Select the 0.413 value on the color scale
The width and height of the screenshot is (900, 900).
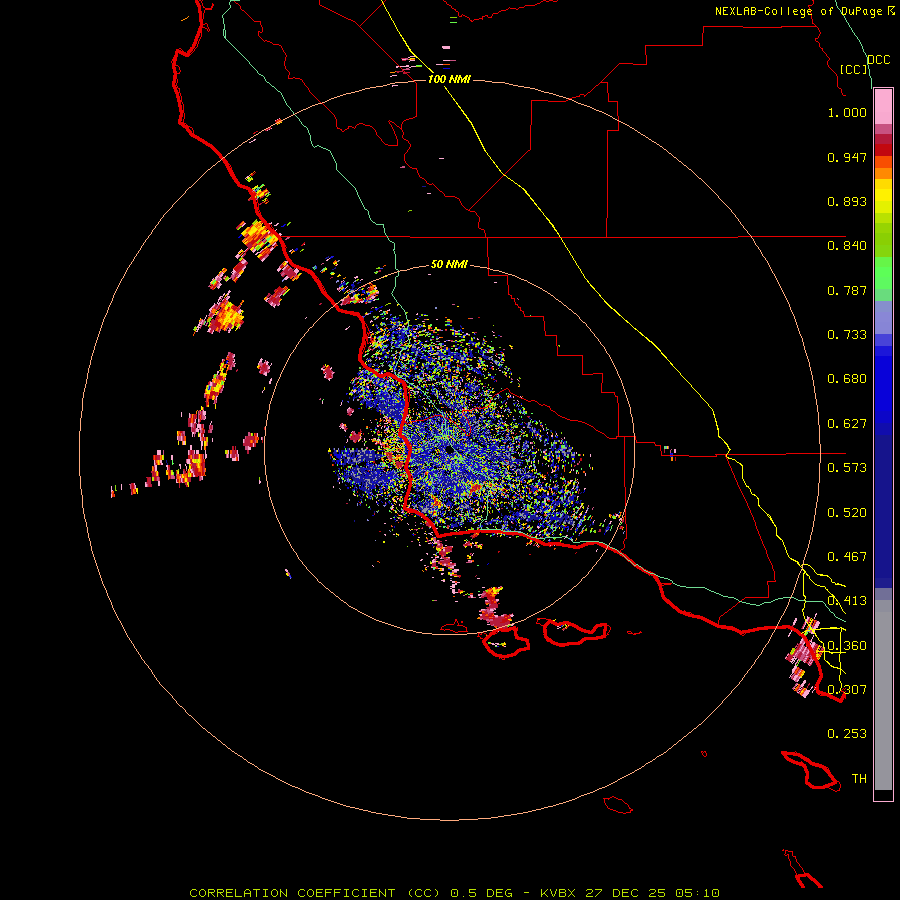click(x=847, y=601)
